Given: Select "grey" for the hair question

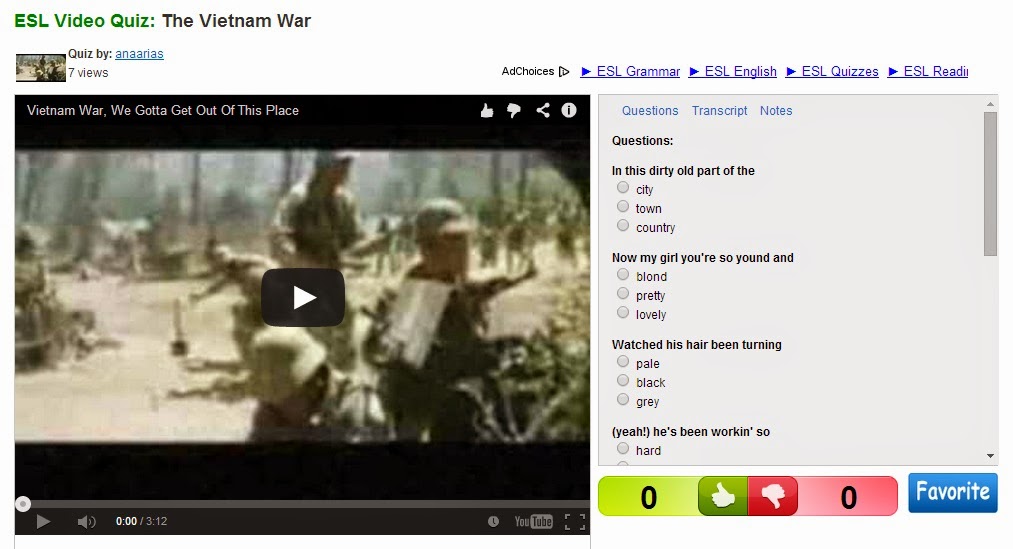Looking at the screenshot, I should (623, 399).
